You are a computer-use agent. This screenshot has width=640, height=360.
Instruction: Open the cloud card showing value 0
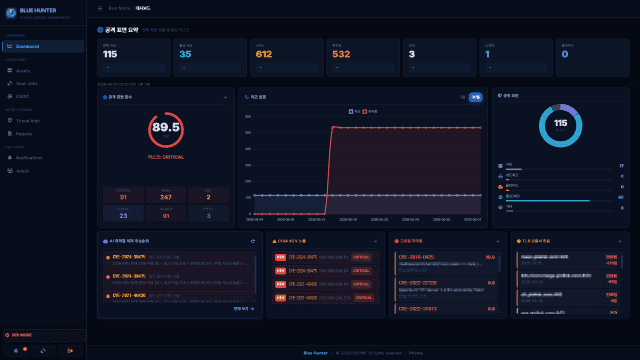click(593, 58)
